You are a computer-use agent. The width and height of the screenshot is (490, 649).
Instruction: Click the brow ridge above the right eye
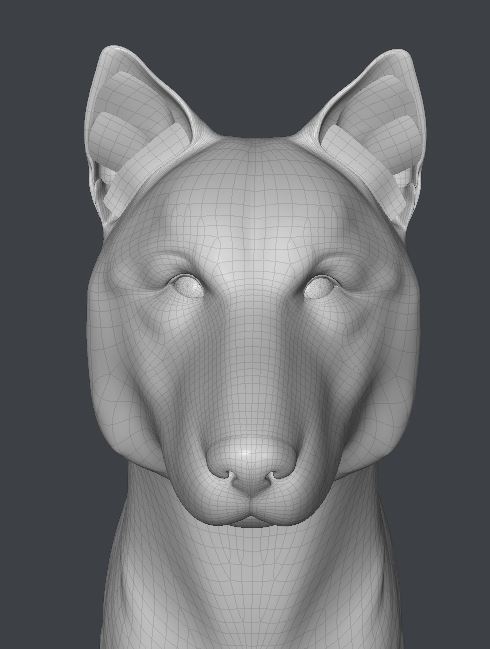[x=337, y=259]
